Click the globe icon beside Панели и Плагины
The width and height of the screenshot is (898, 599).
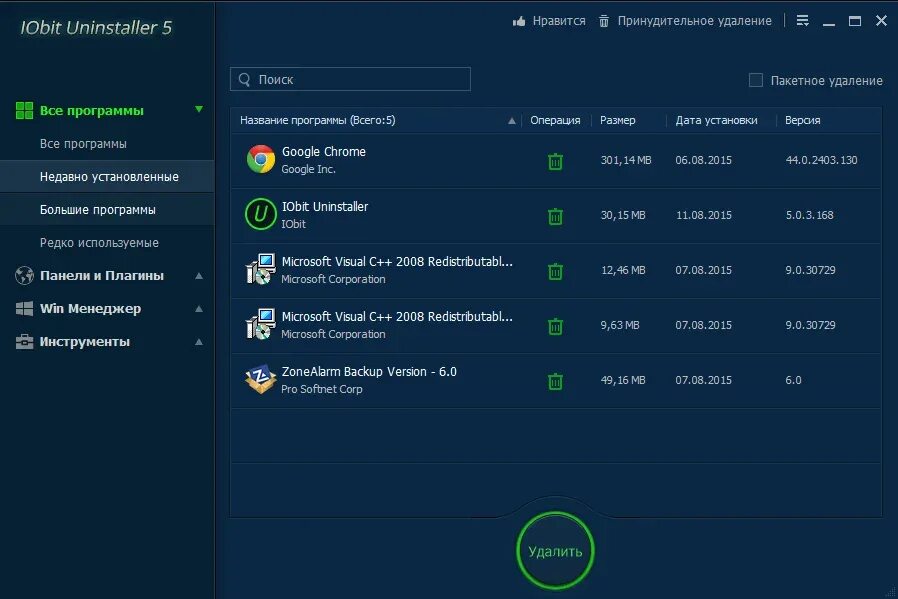(24, 275)
